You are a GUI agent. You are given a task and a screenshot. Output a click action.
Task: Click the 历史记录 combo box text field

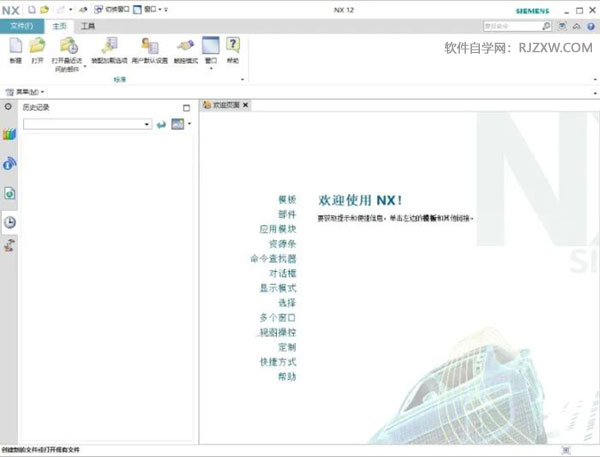pyautogui.click(x=83, y=124)
